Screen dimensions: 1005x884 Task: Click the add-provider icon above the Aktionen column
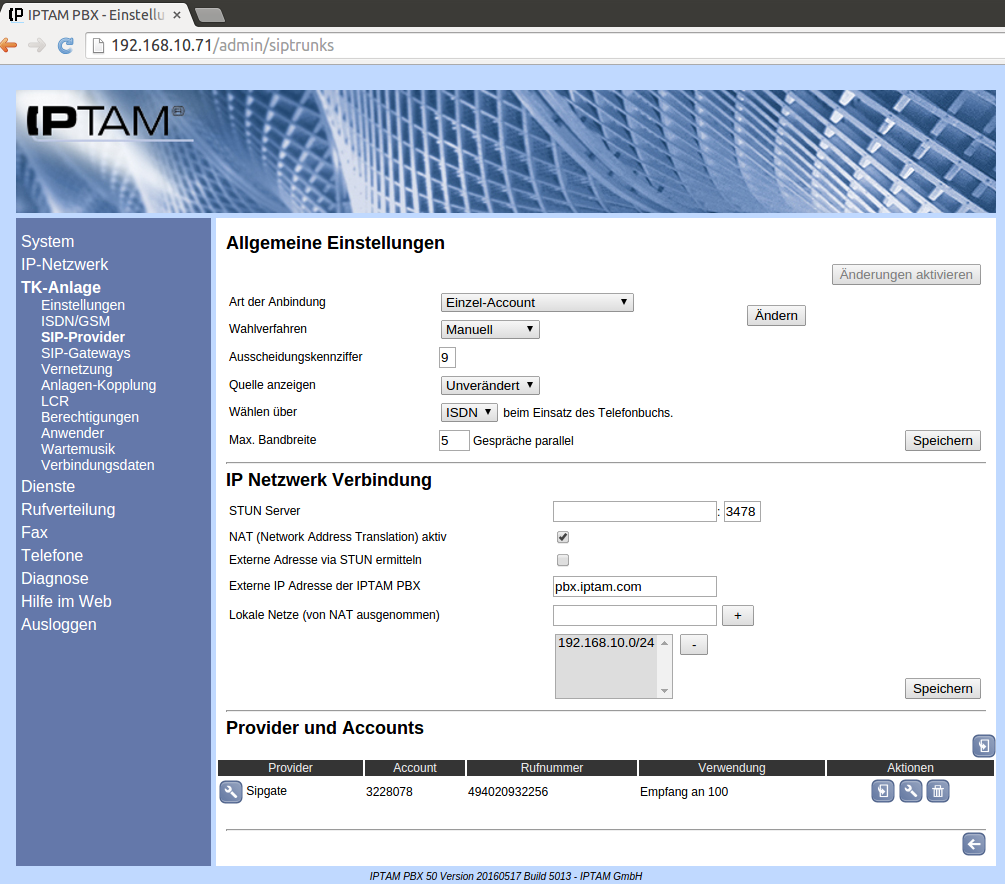click(x=983, y=746)
